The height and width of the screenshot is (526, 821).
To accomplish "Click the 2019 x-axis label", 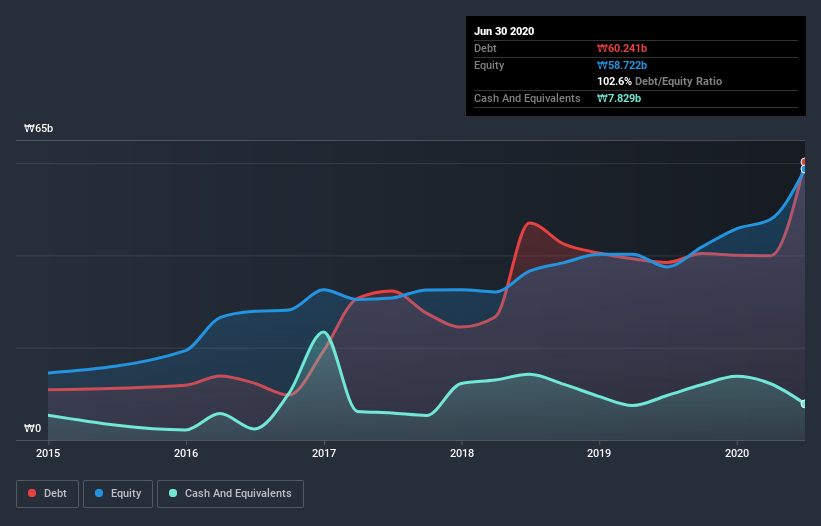I will coord(599,453).
